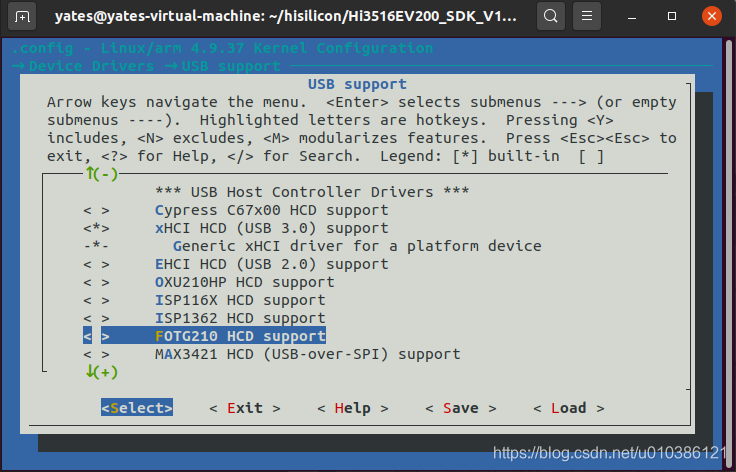This screenshot has width=736, height=472.
Task: Click the < Exit > button
Action: [x=245, y=408]
